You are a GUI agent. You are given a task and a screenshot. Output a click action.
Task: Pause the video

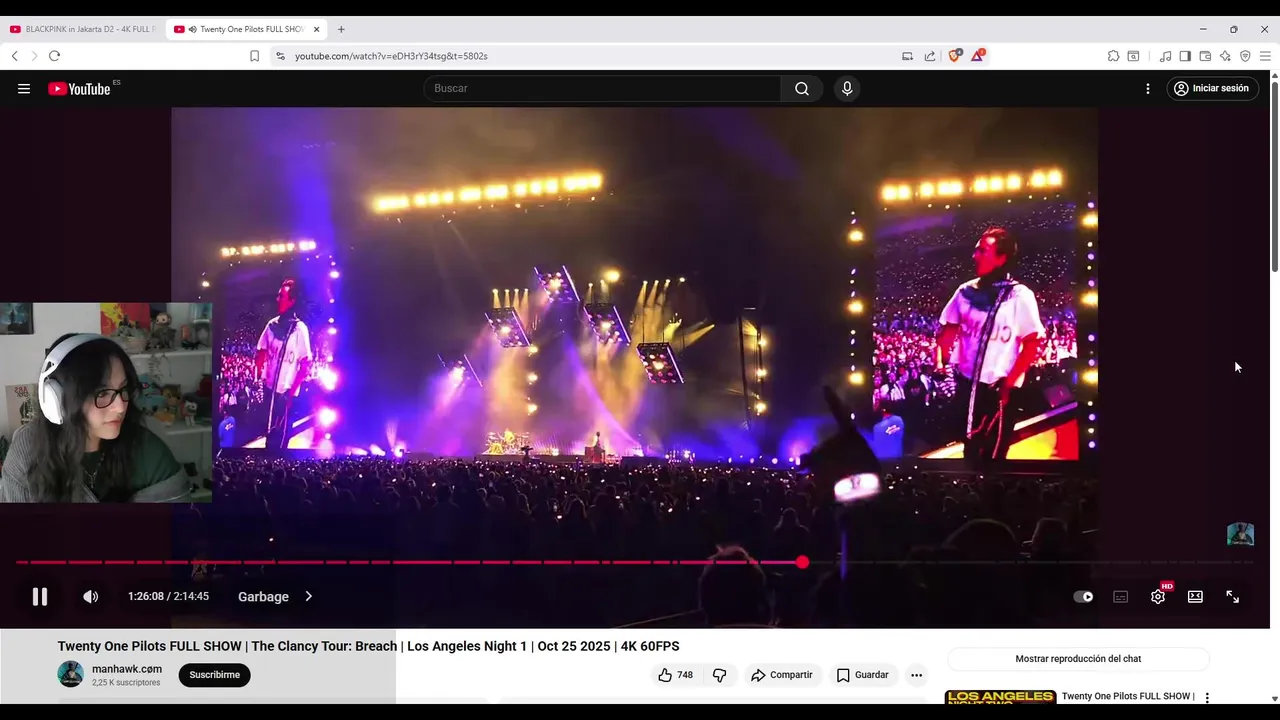coord(40,597)
